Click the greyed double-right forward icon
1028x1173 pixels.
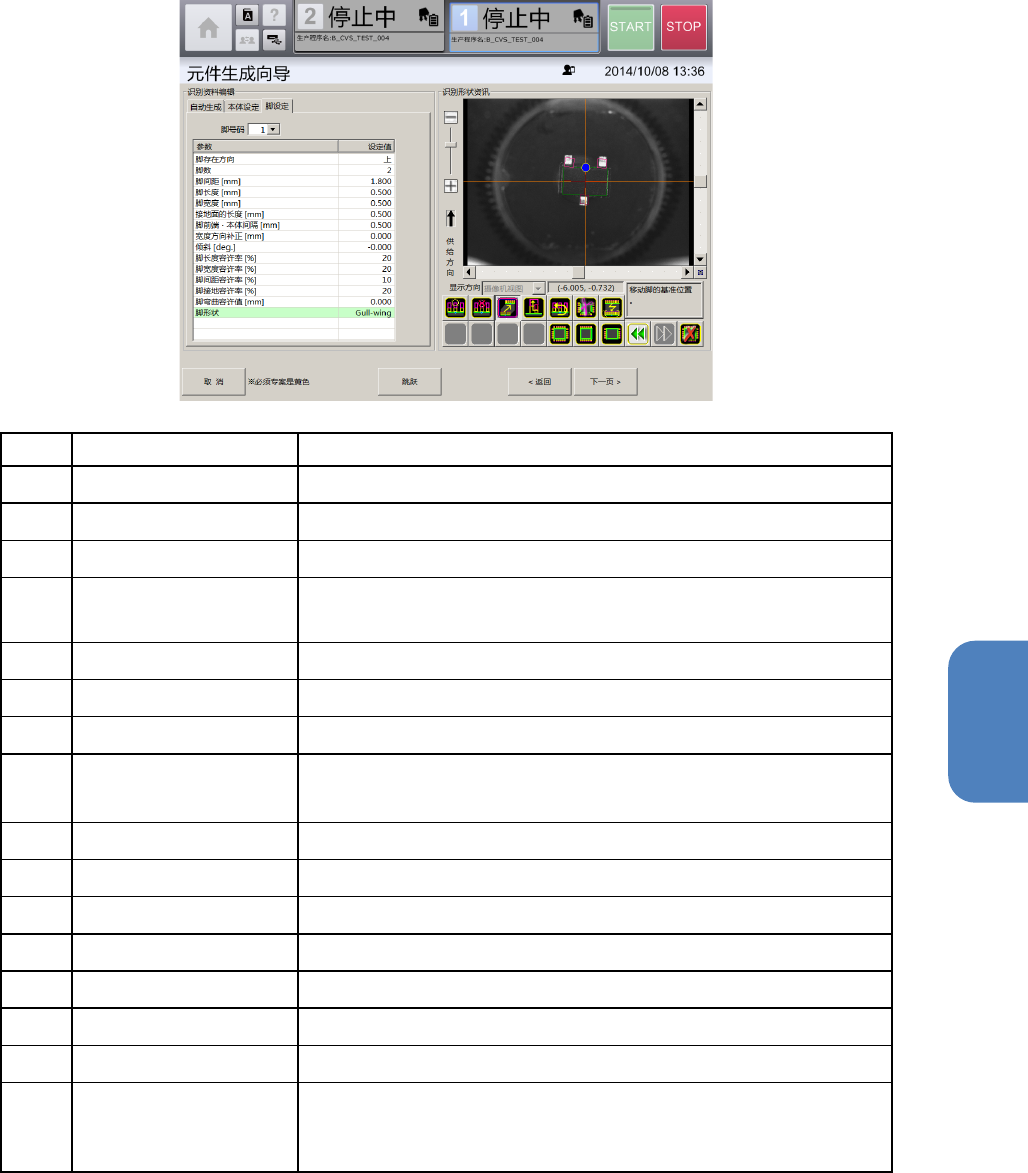tap(664, 334)
